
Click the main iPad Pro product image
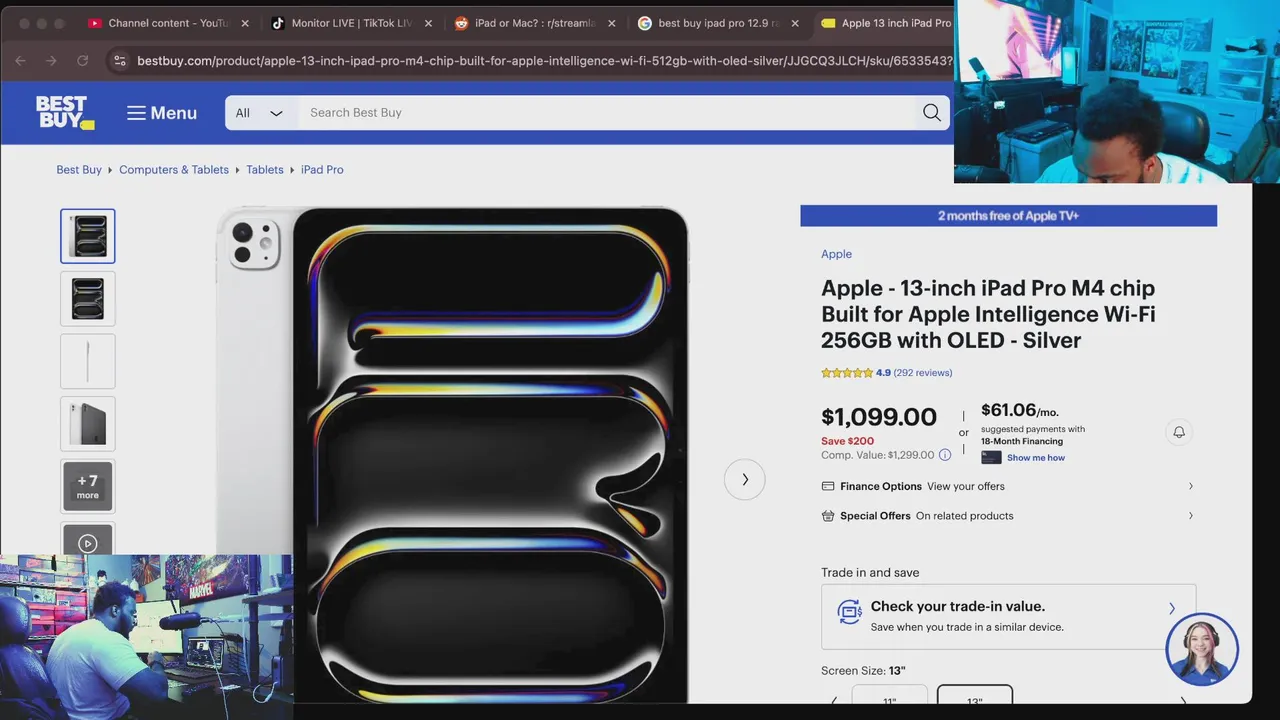pos(452,455)
